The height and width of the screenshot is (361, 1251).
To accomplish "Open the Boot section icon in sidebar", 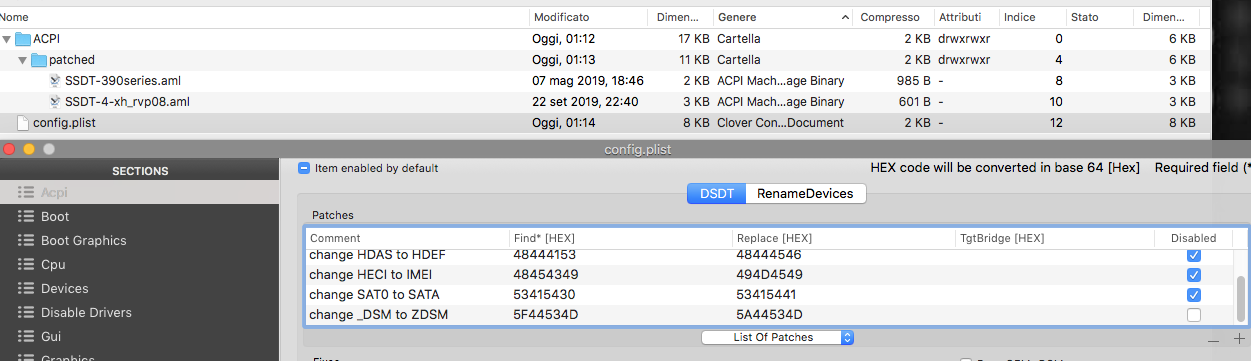I will pos(27,216).
